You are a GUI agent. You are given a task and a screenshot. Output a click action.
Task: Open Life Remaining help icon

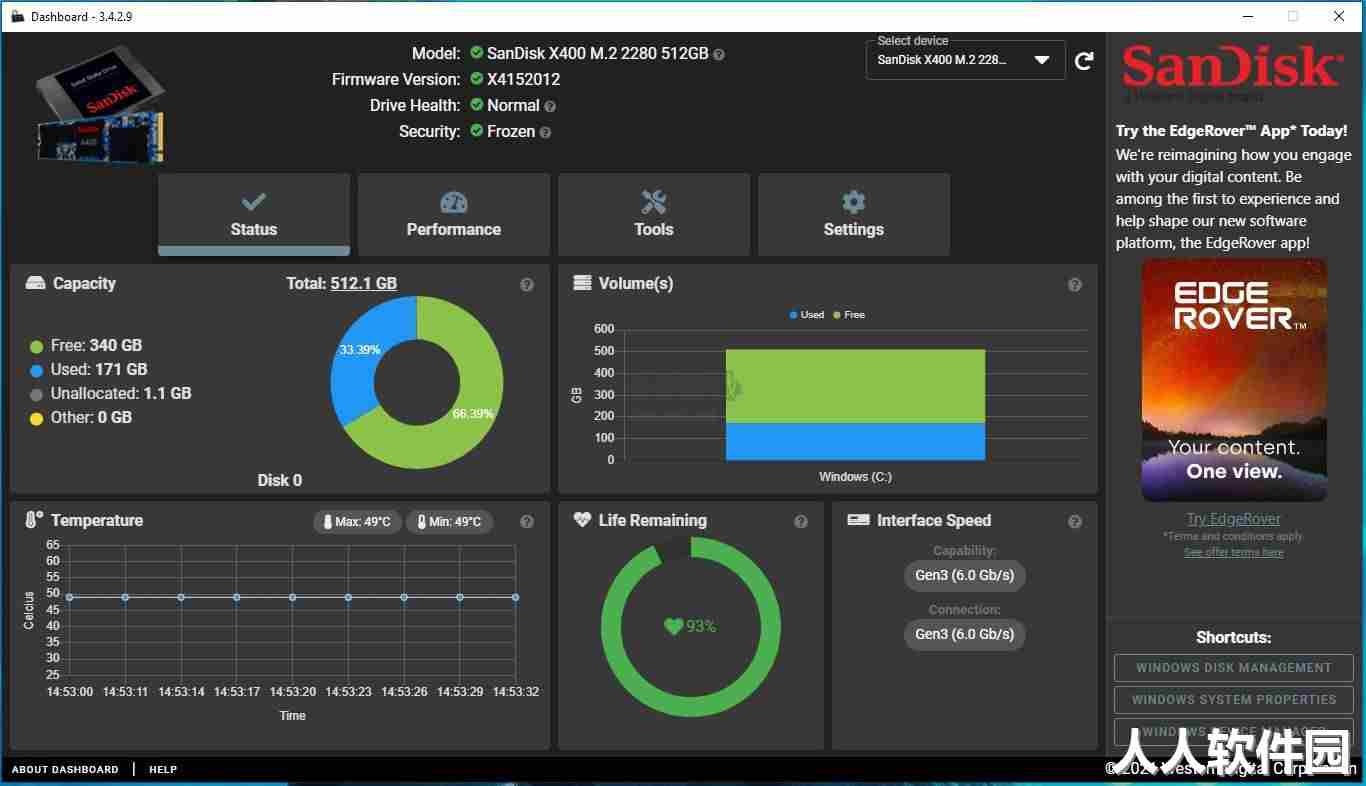pyautogui.click(x=801, y=522)
